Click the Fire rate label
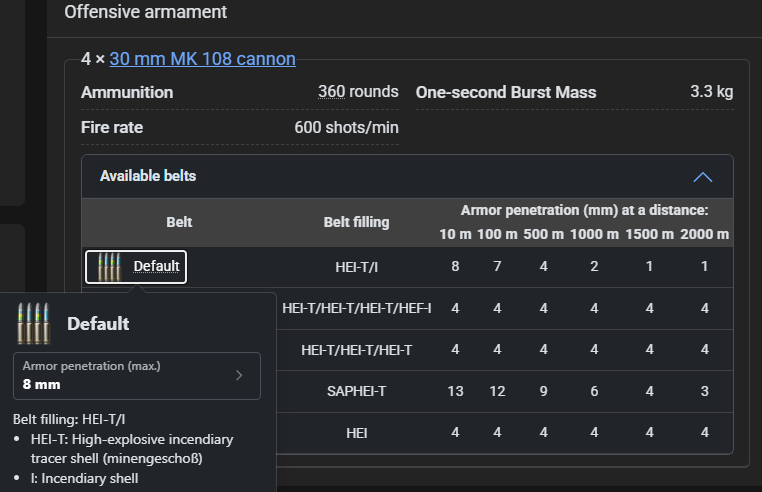Viewport: 762px width, 492px height. click(x=112, y=127)
